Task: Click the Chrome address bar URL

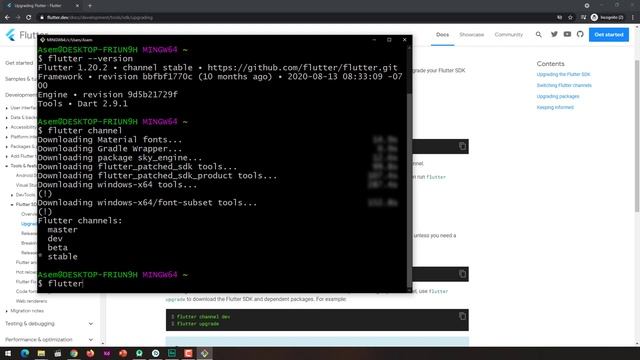Action: [x=100, y=18]
